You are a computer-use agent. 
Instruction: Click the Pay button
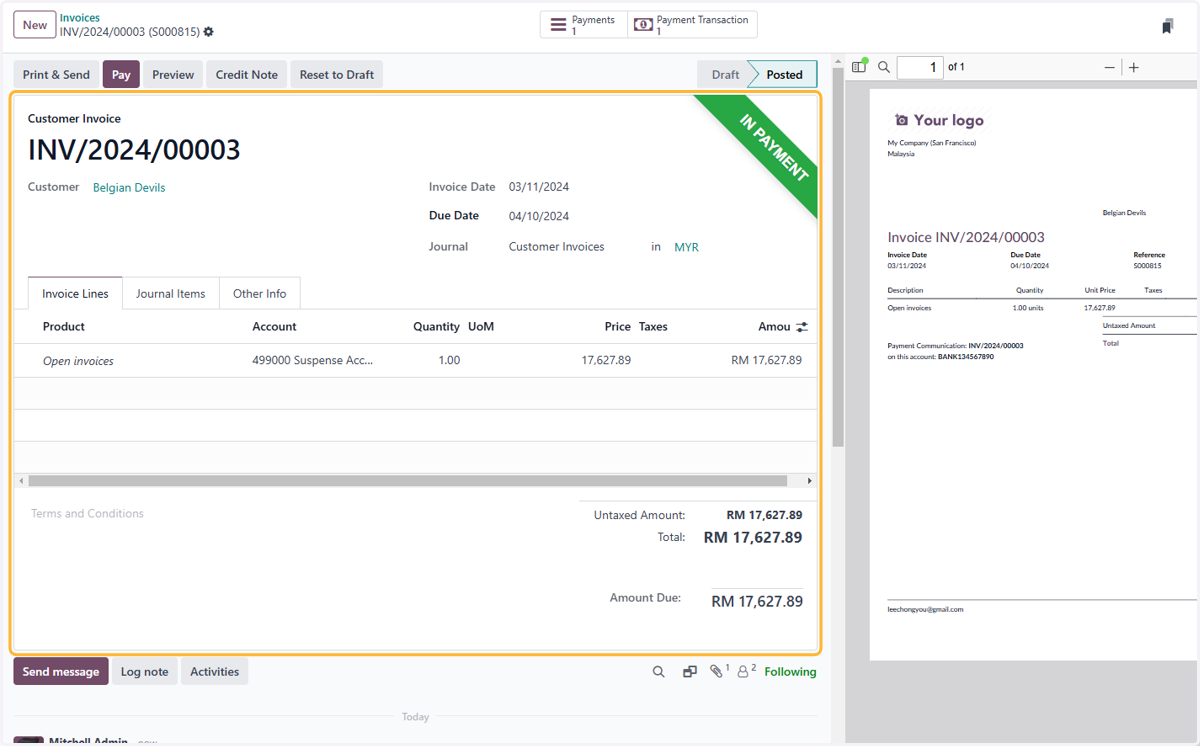click(x=121, y=75)
